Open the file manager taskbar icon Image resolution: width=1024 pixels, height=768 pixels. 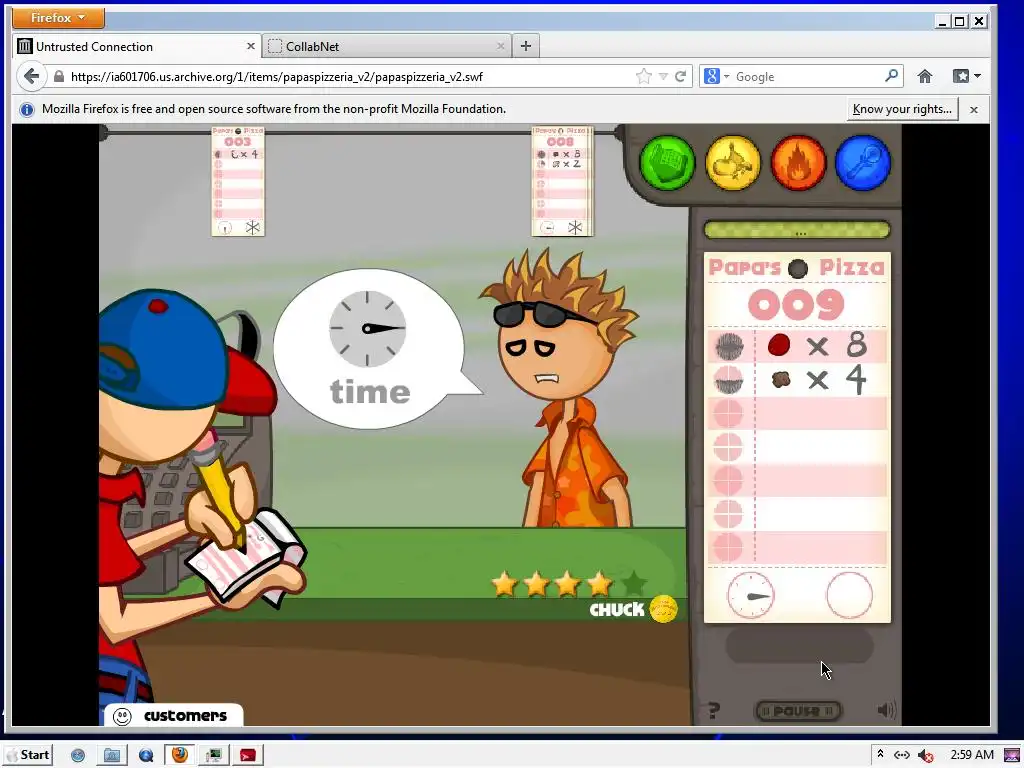(x=112, y=756)
